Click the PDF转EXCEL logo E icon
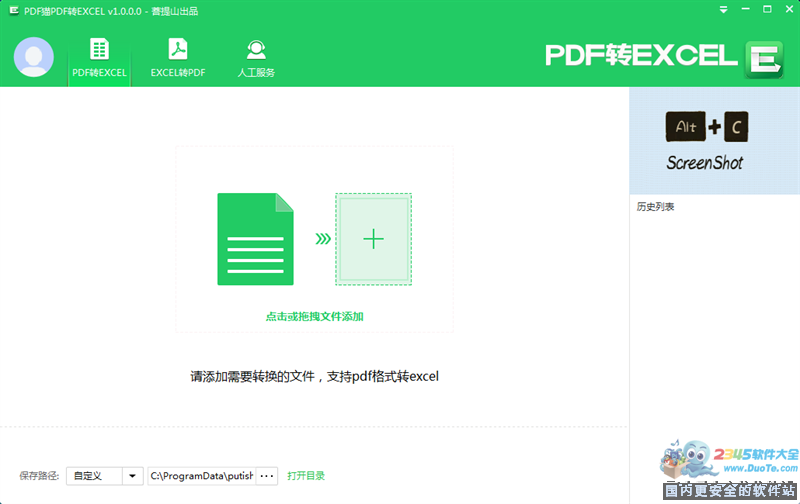The image size is (800, 504). coord(764,60)
